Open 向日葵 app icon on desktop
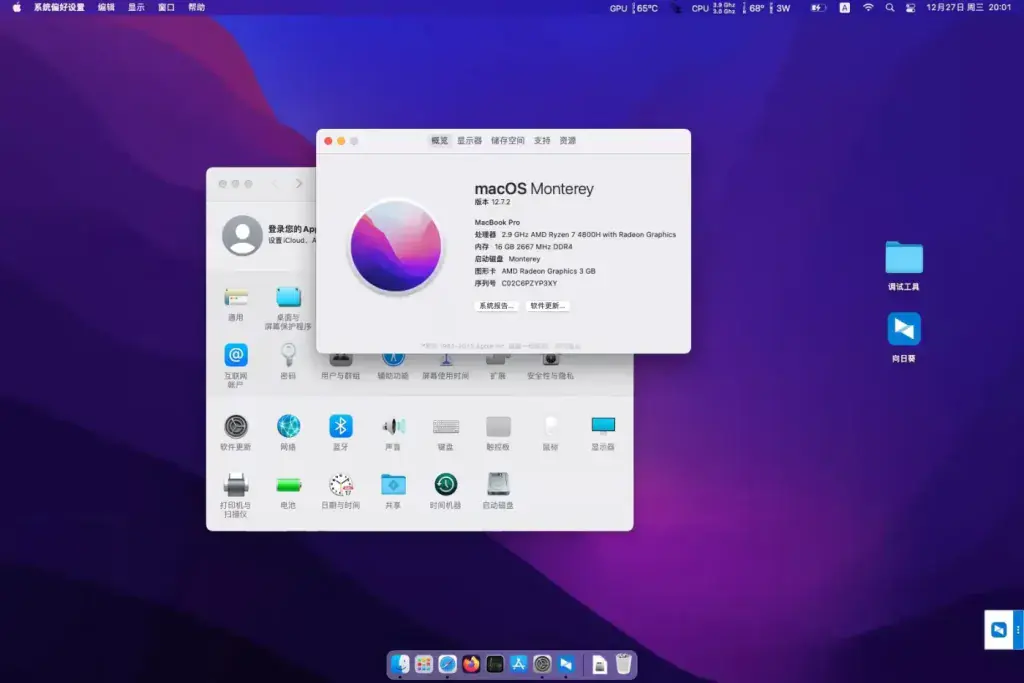This screenshot has width=1024, height=683. [x=904, y=337]
